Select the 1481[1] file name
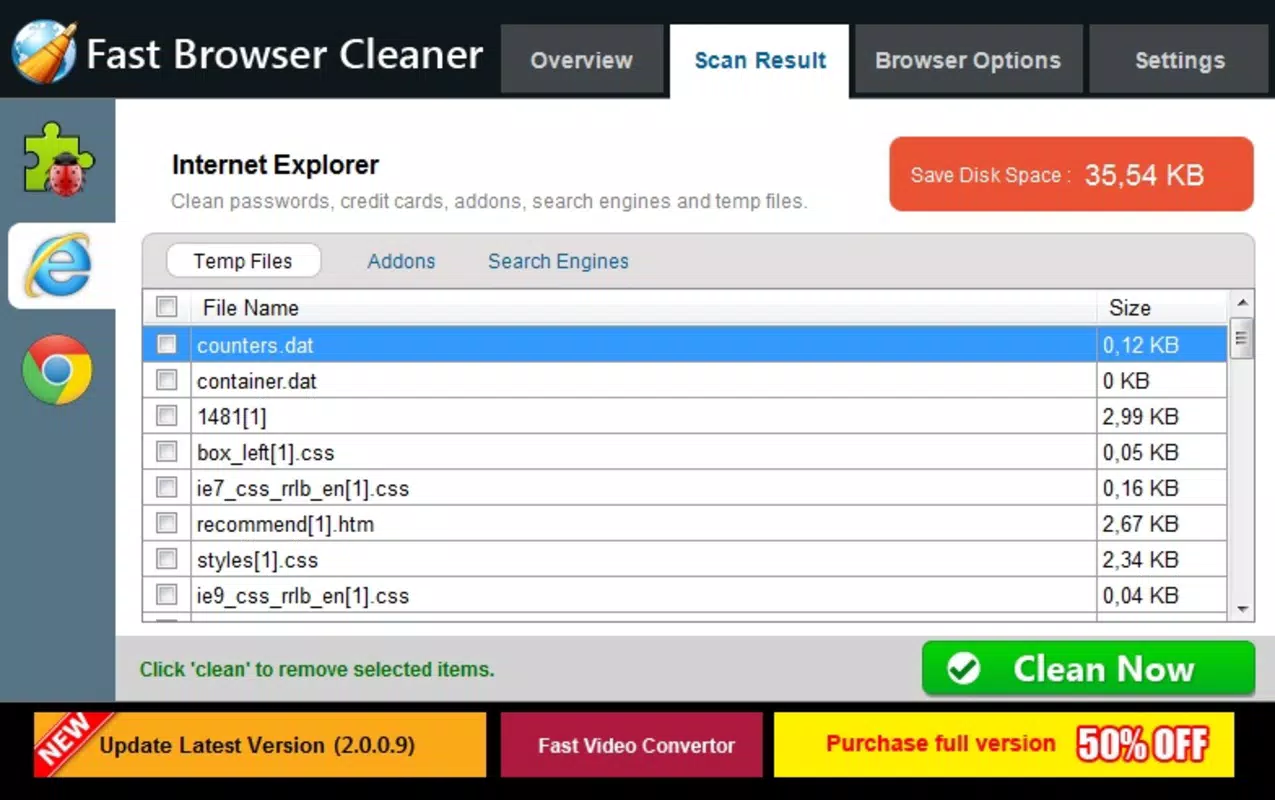Image resolution: width=1275 pixels, height=800 pixels. (x=232, y=417)
